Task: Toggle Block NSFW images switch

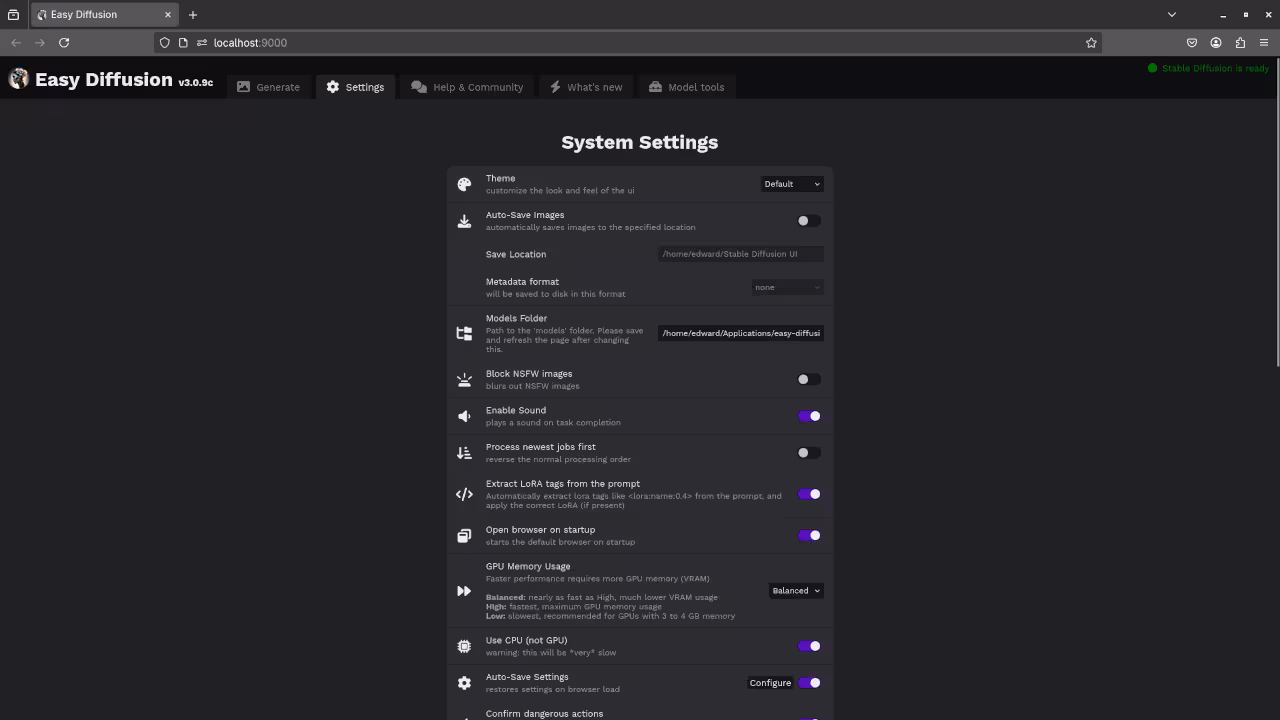Action: [809, 380]
